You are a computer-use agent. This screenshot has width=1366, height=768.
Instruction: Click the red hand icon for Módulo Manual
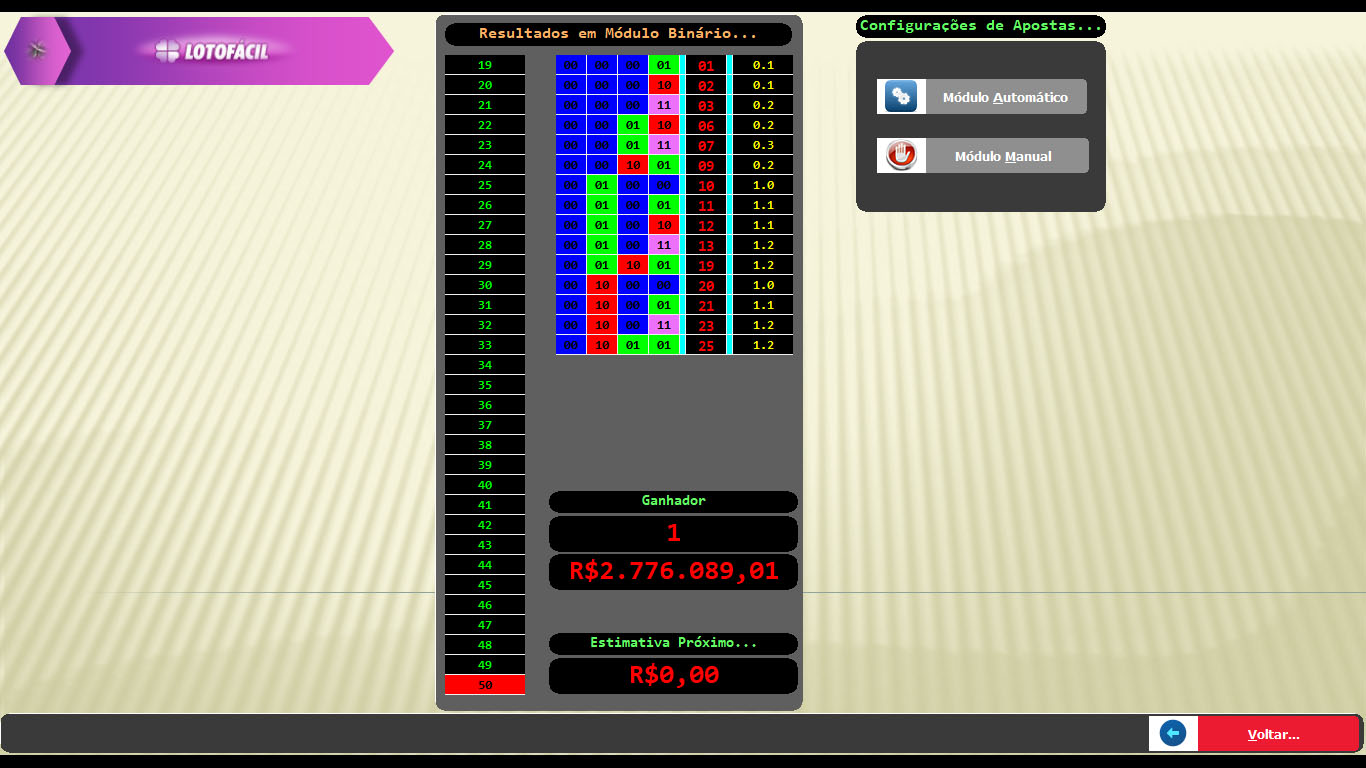tap(901, 156)
